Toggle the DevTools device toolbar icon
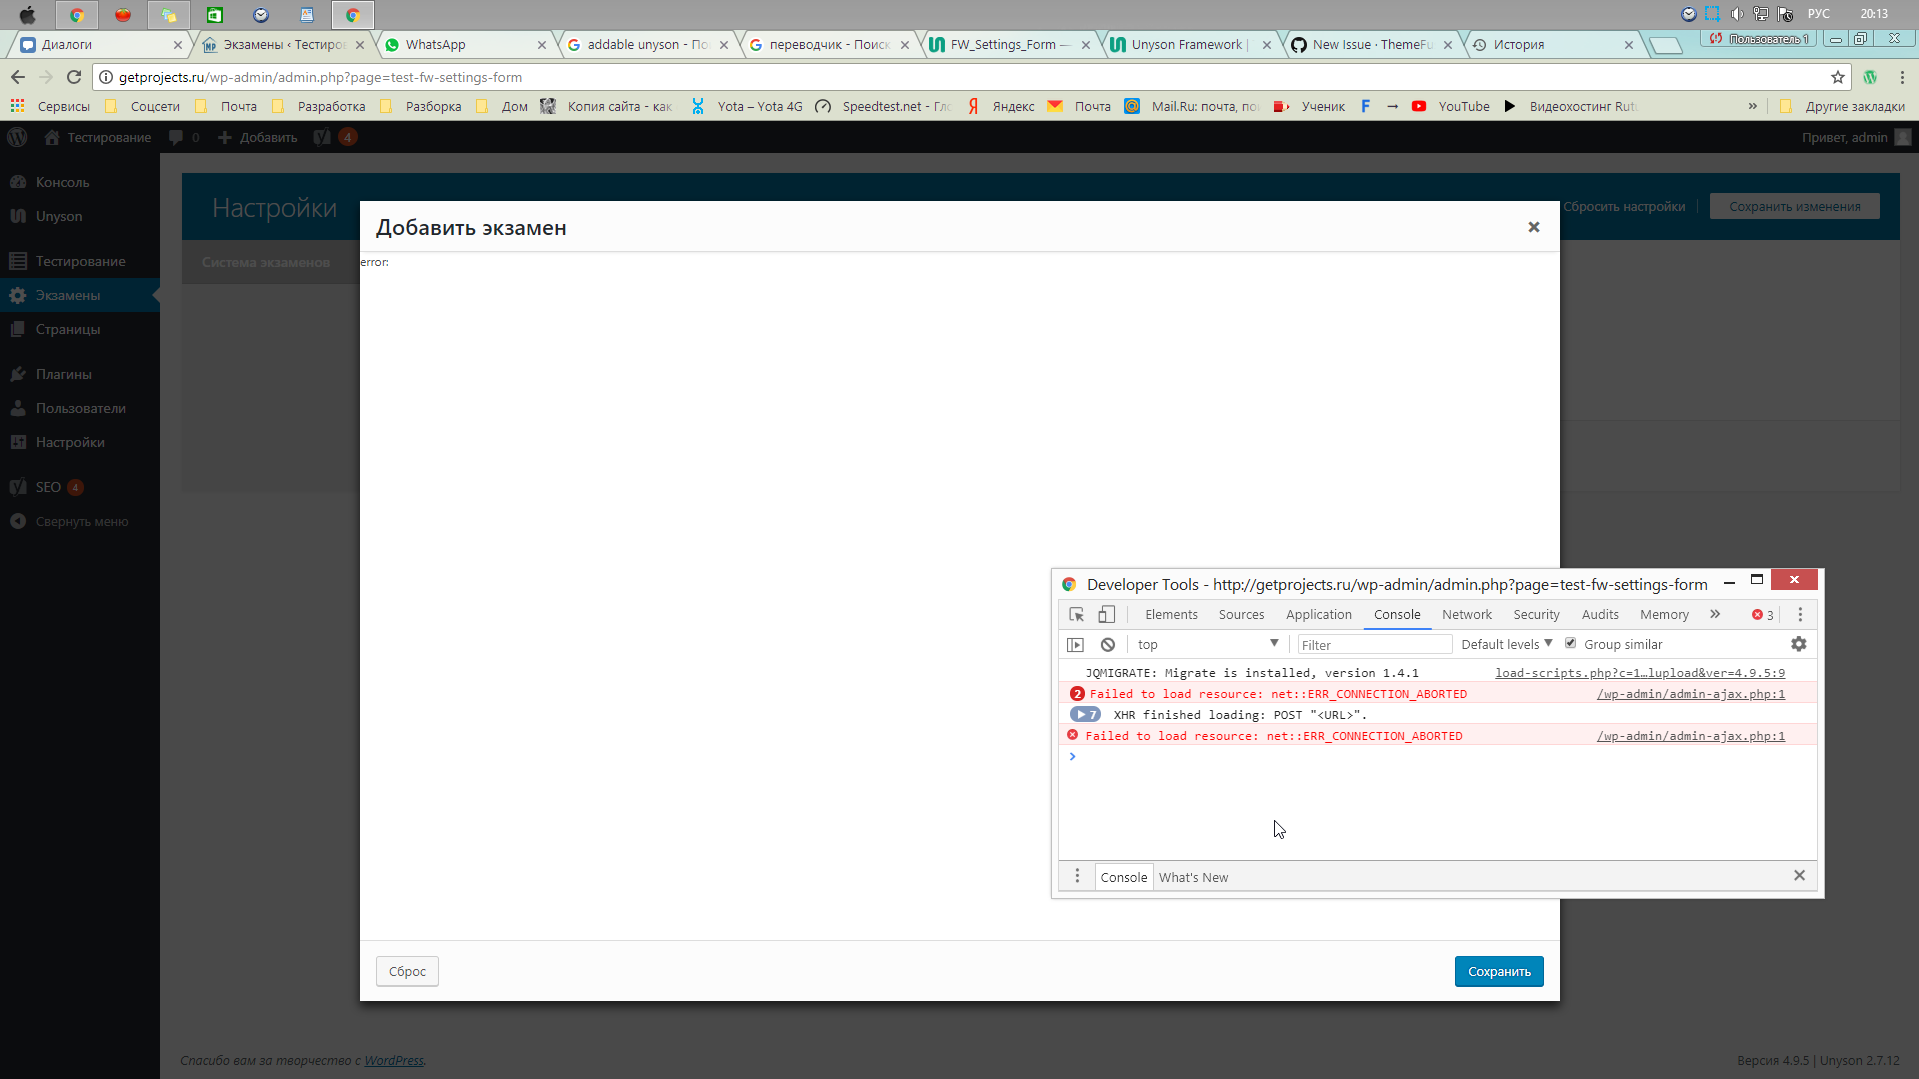Viewport: 1919px width, 1079px height. [1106, 615]
